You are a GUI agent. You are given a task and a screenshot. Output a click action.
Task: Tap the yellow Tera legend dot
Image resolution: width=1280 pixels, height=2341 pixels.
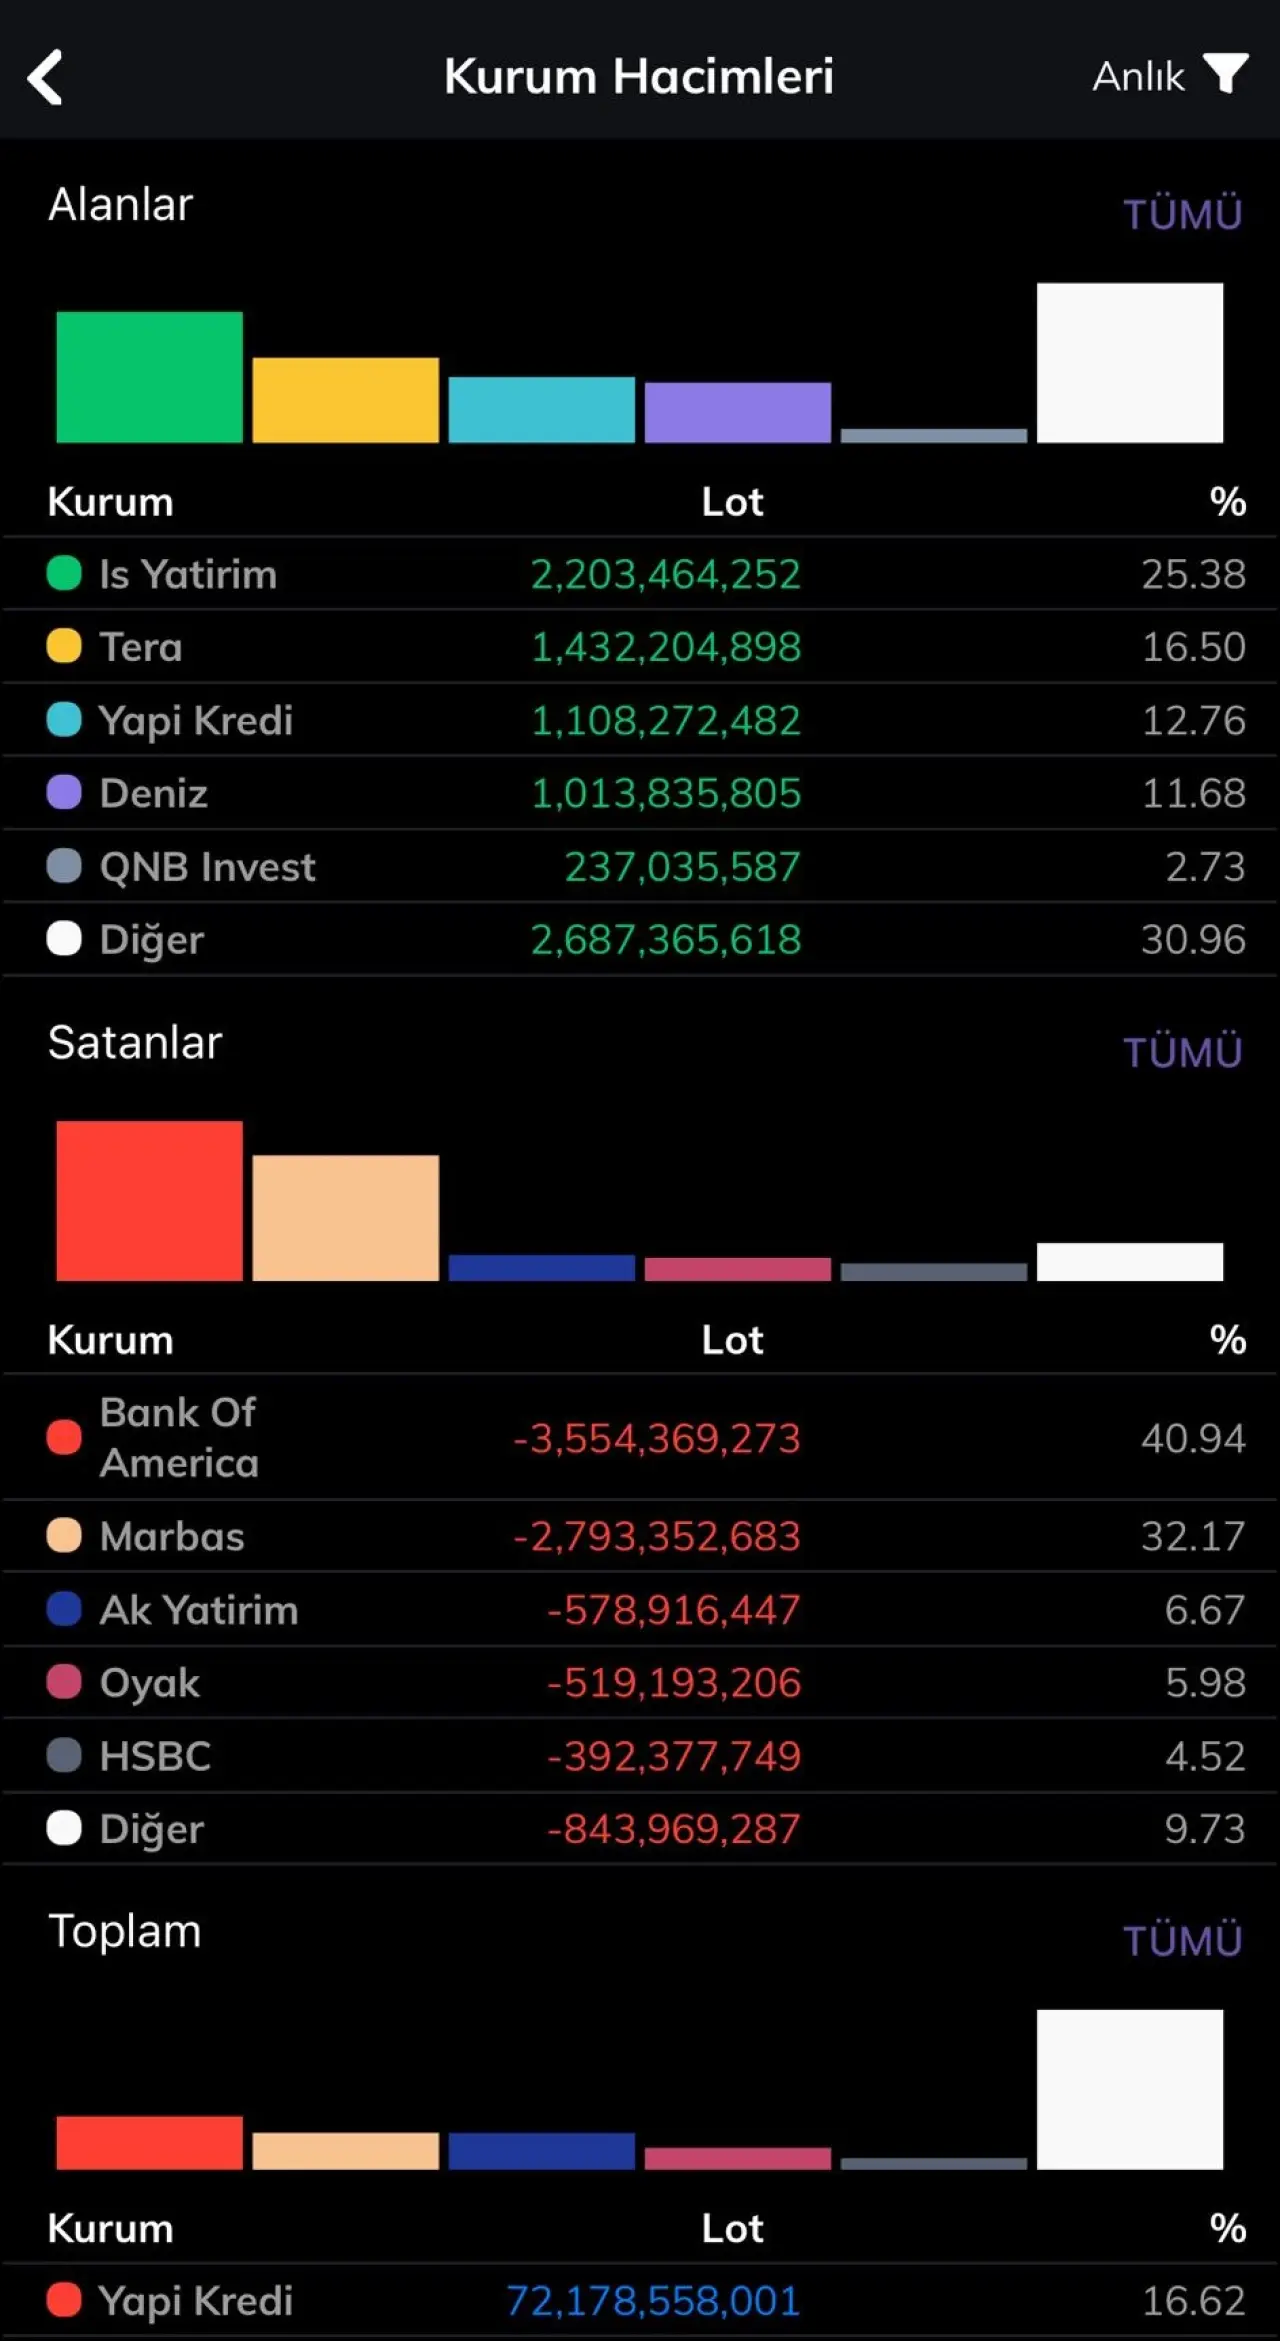64,647
